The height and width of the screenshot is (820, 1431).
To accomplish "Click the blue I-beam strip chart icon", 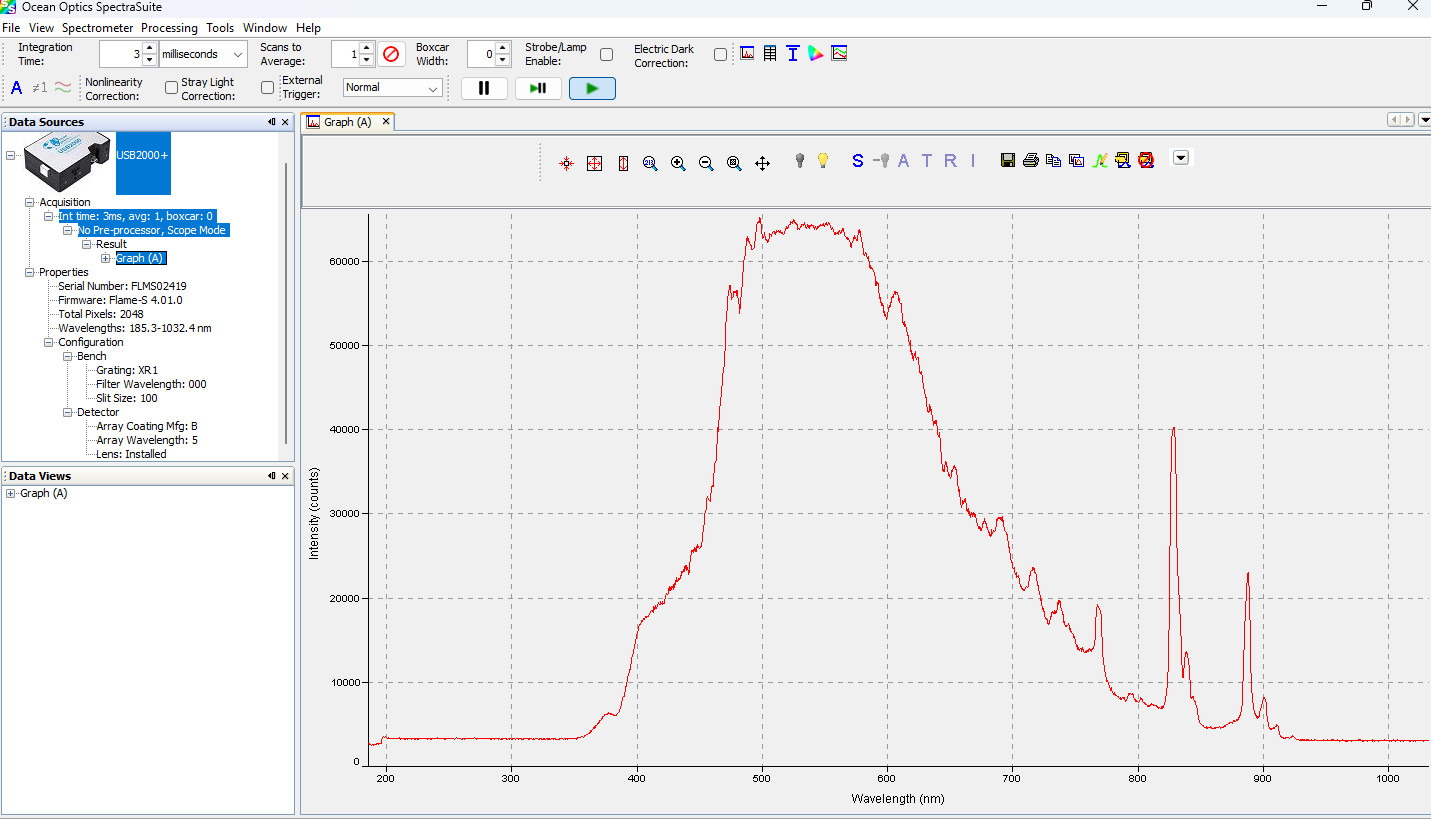I will tap(793, 53).
